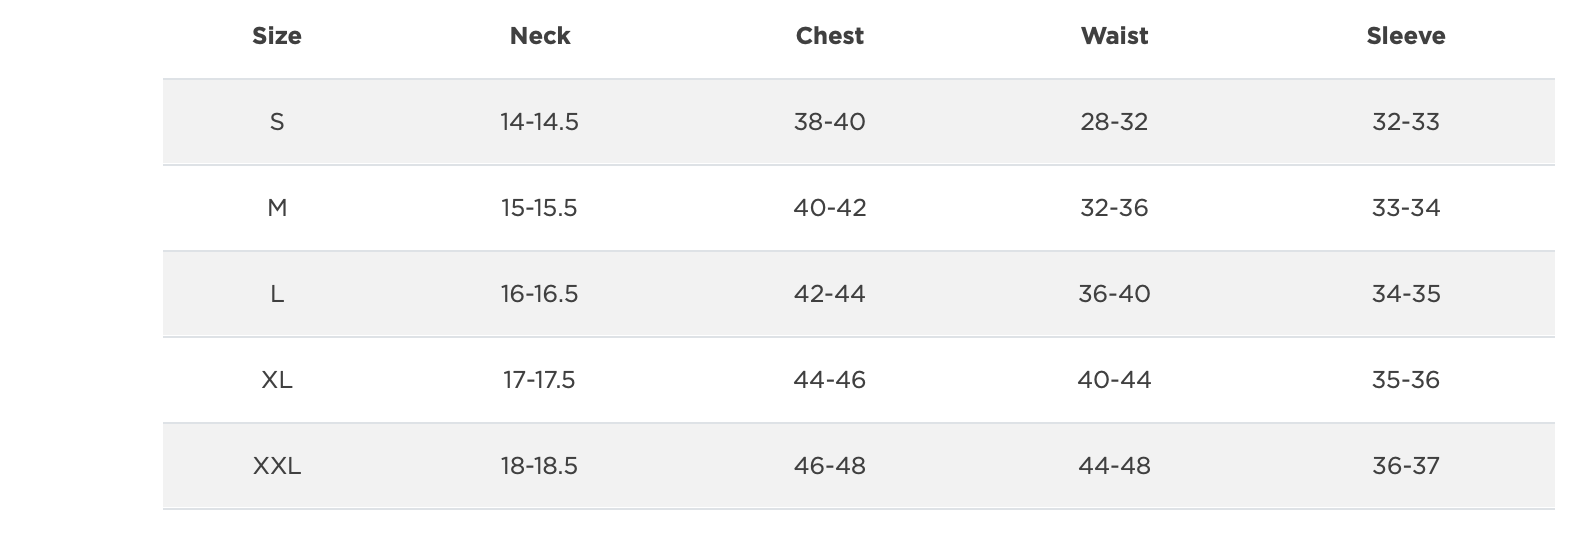Select the M size row label

click(x=277, y=208)
